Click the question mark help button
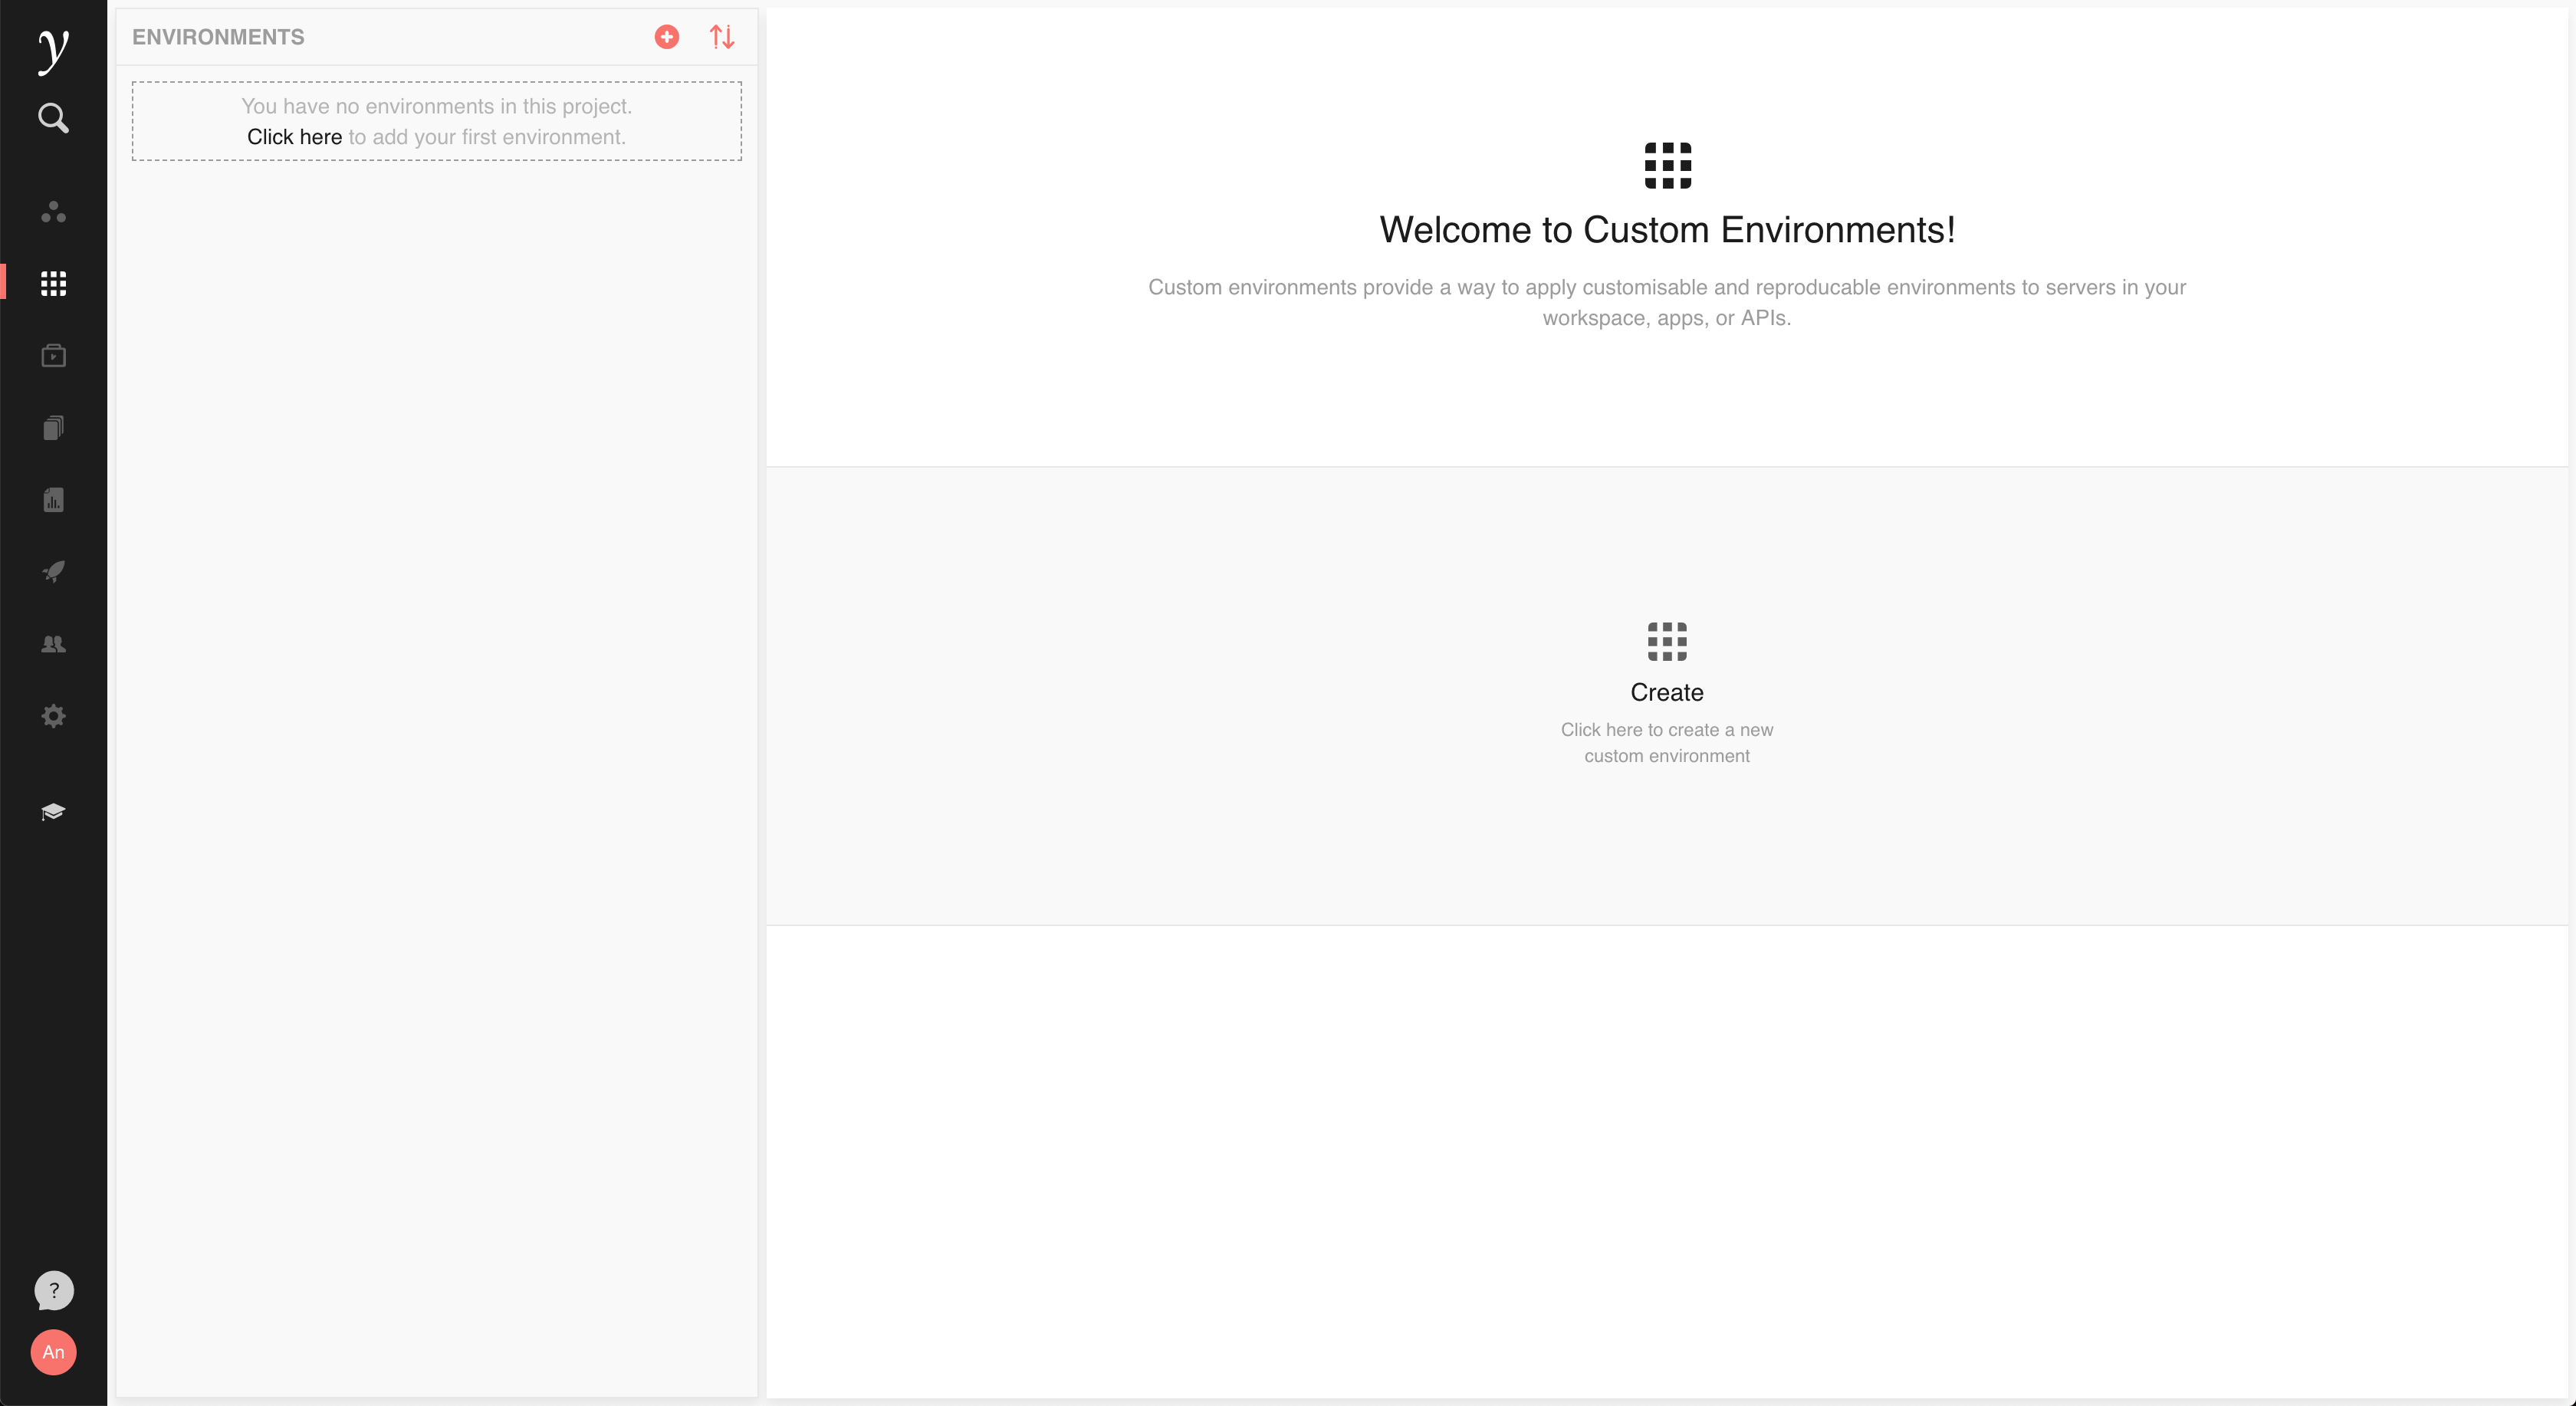 pos(53,1290)
